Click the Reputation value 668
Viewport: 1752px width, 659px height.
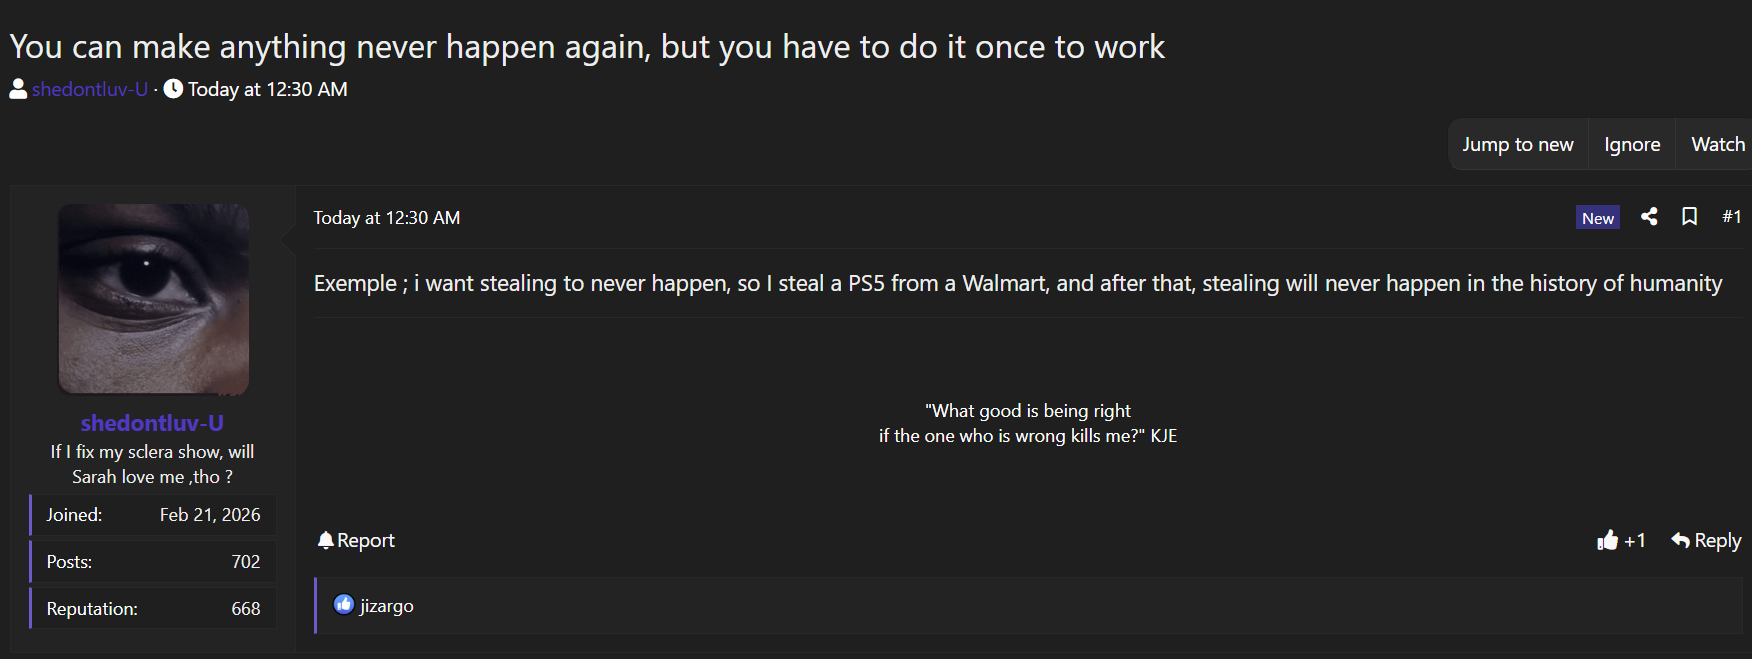click(x=246, y=609)
